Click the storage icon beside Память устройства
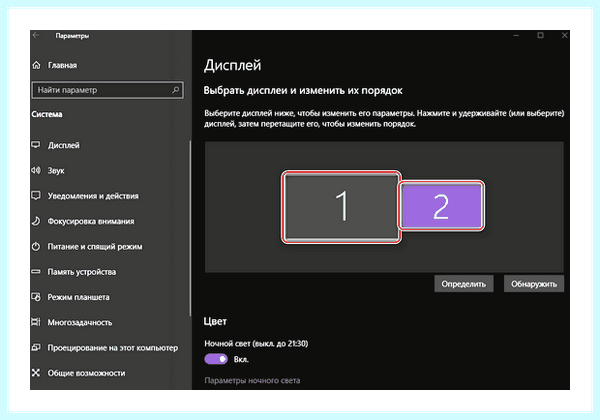Viewport: 600px width, 420px height. (x=36, y=272)
